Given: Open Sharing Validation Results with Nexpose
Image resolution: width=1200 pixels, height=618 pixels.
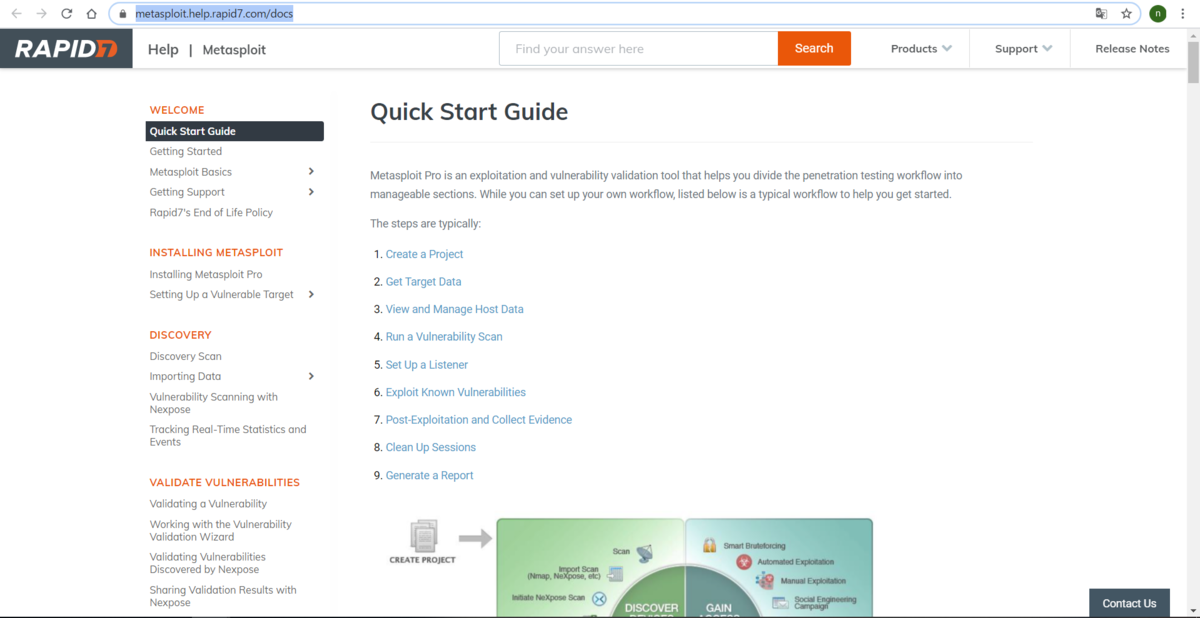Looking at the screenshot, I should (x=223, y=596).
